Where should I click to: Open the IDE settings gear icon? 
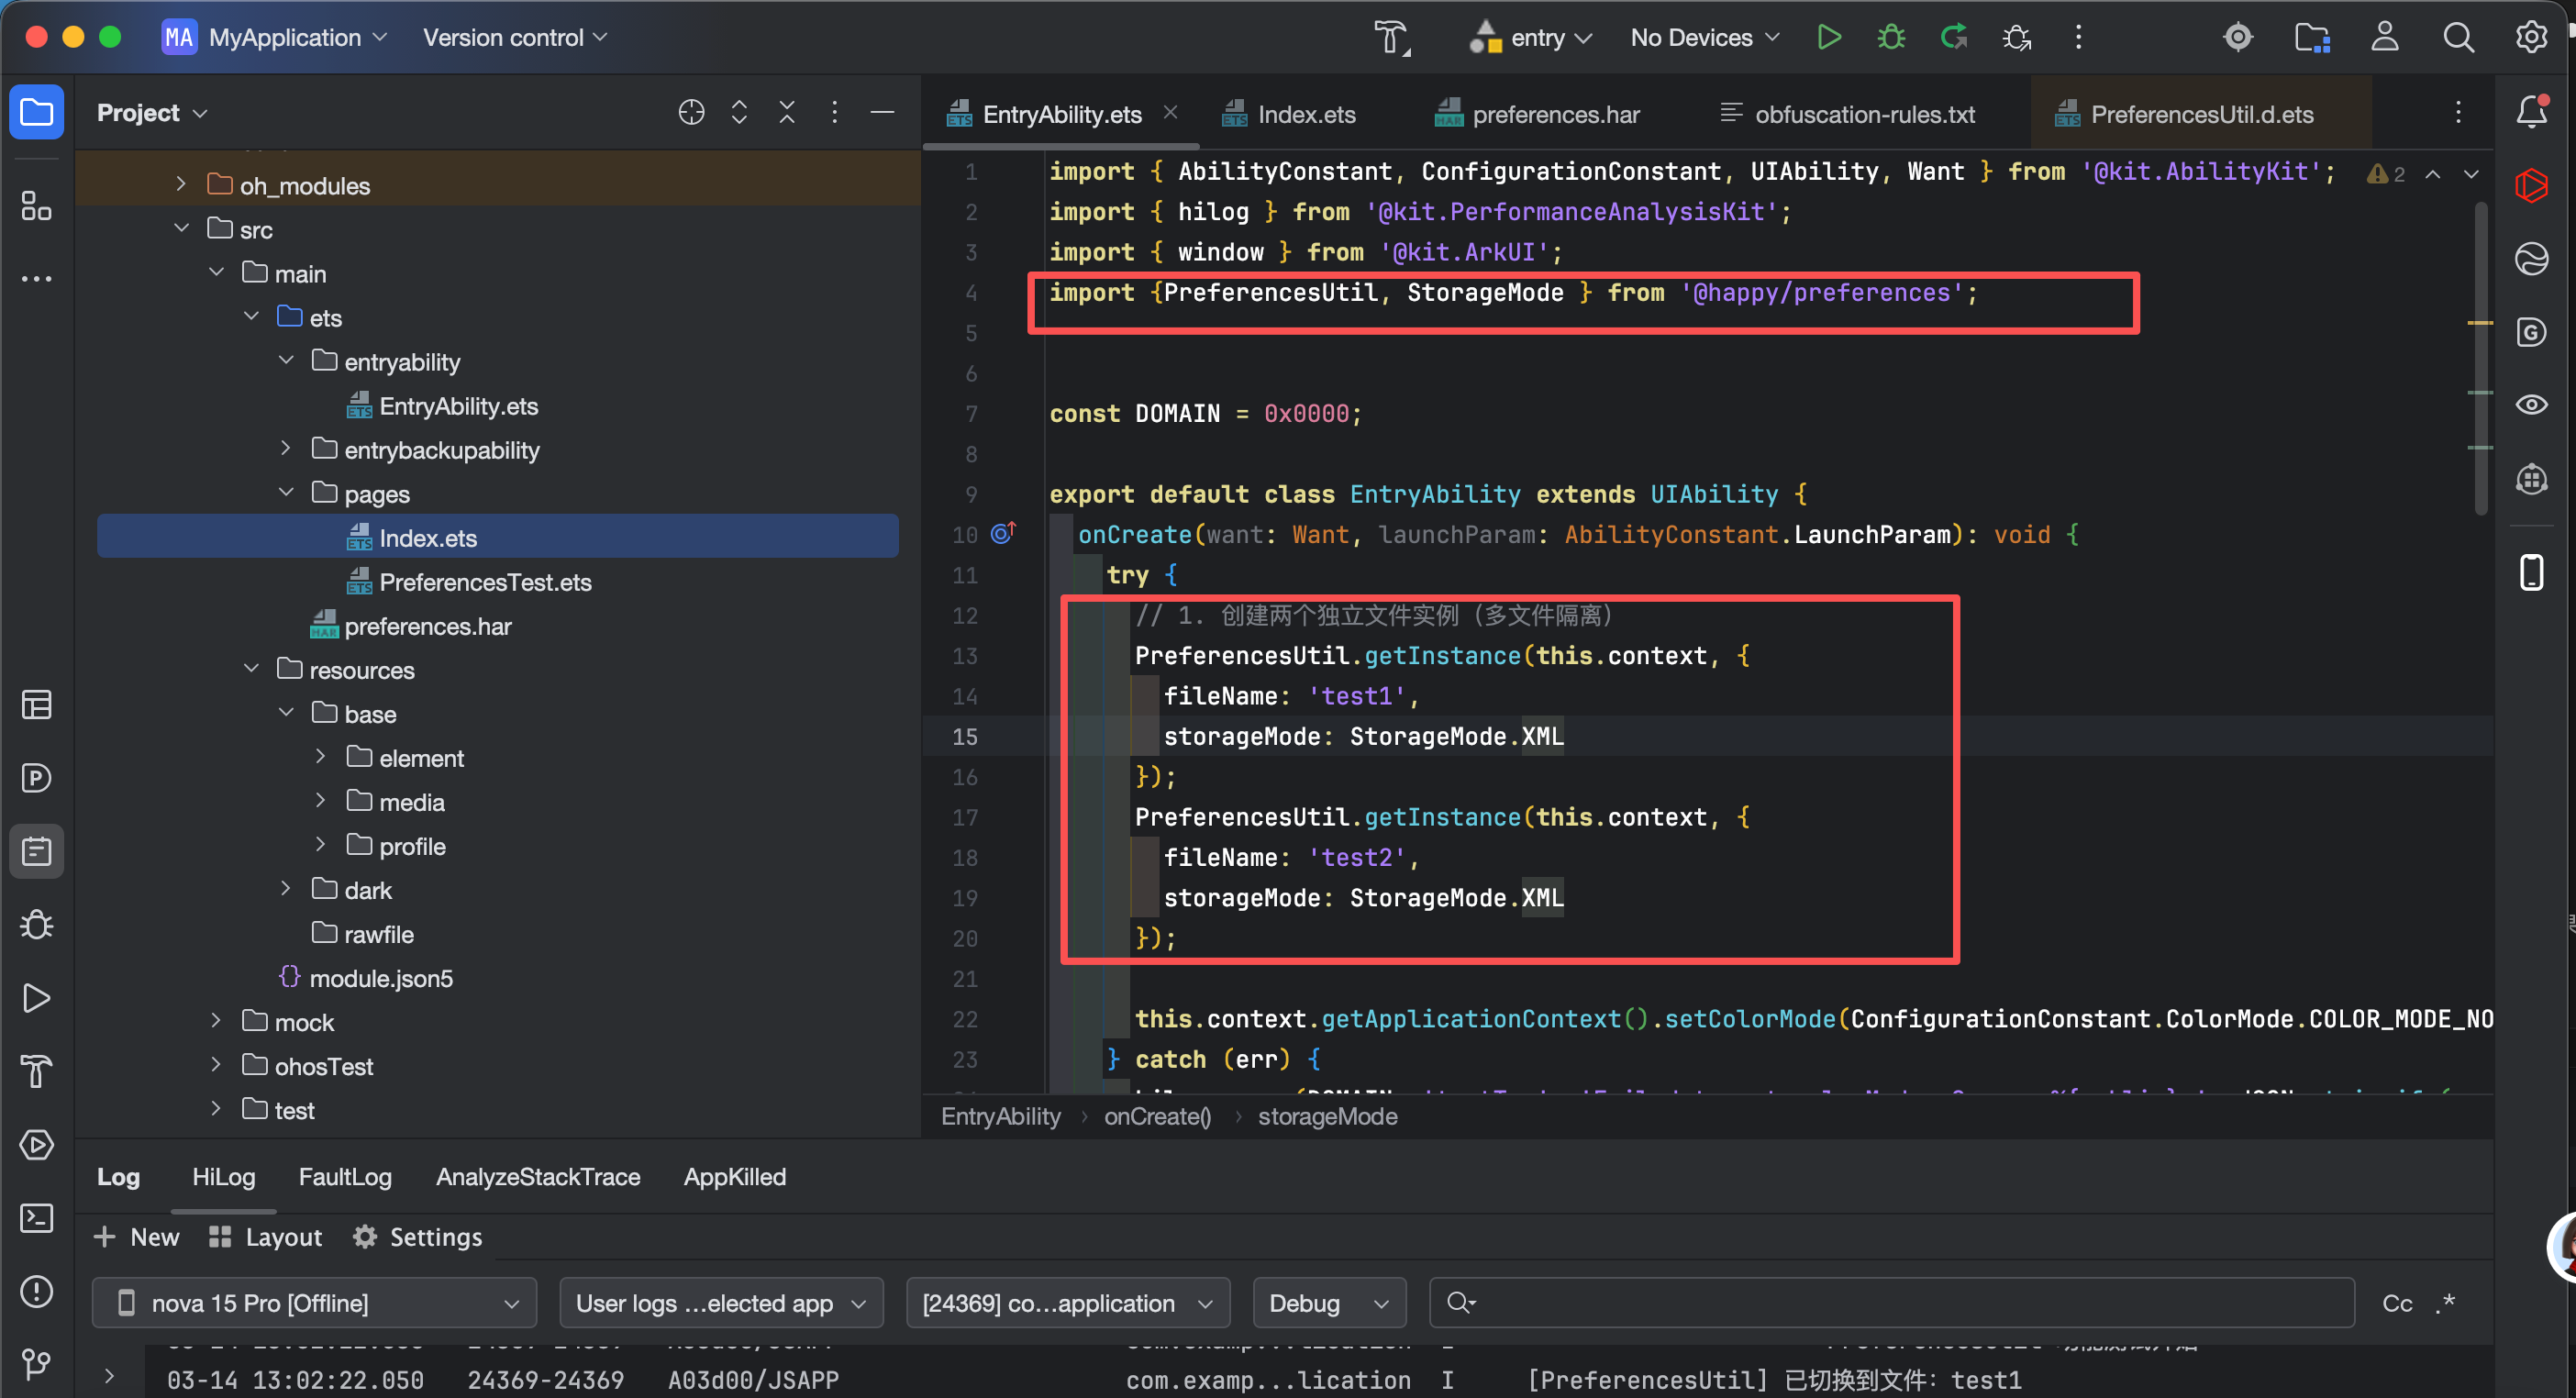coord(2531,38)
